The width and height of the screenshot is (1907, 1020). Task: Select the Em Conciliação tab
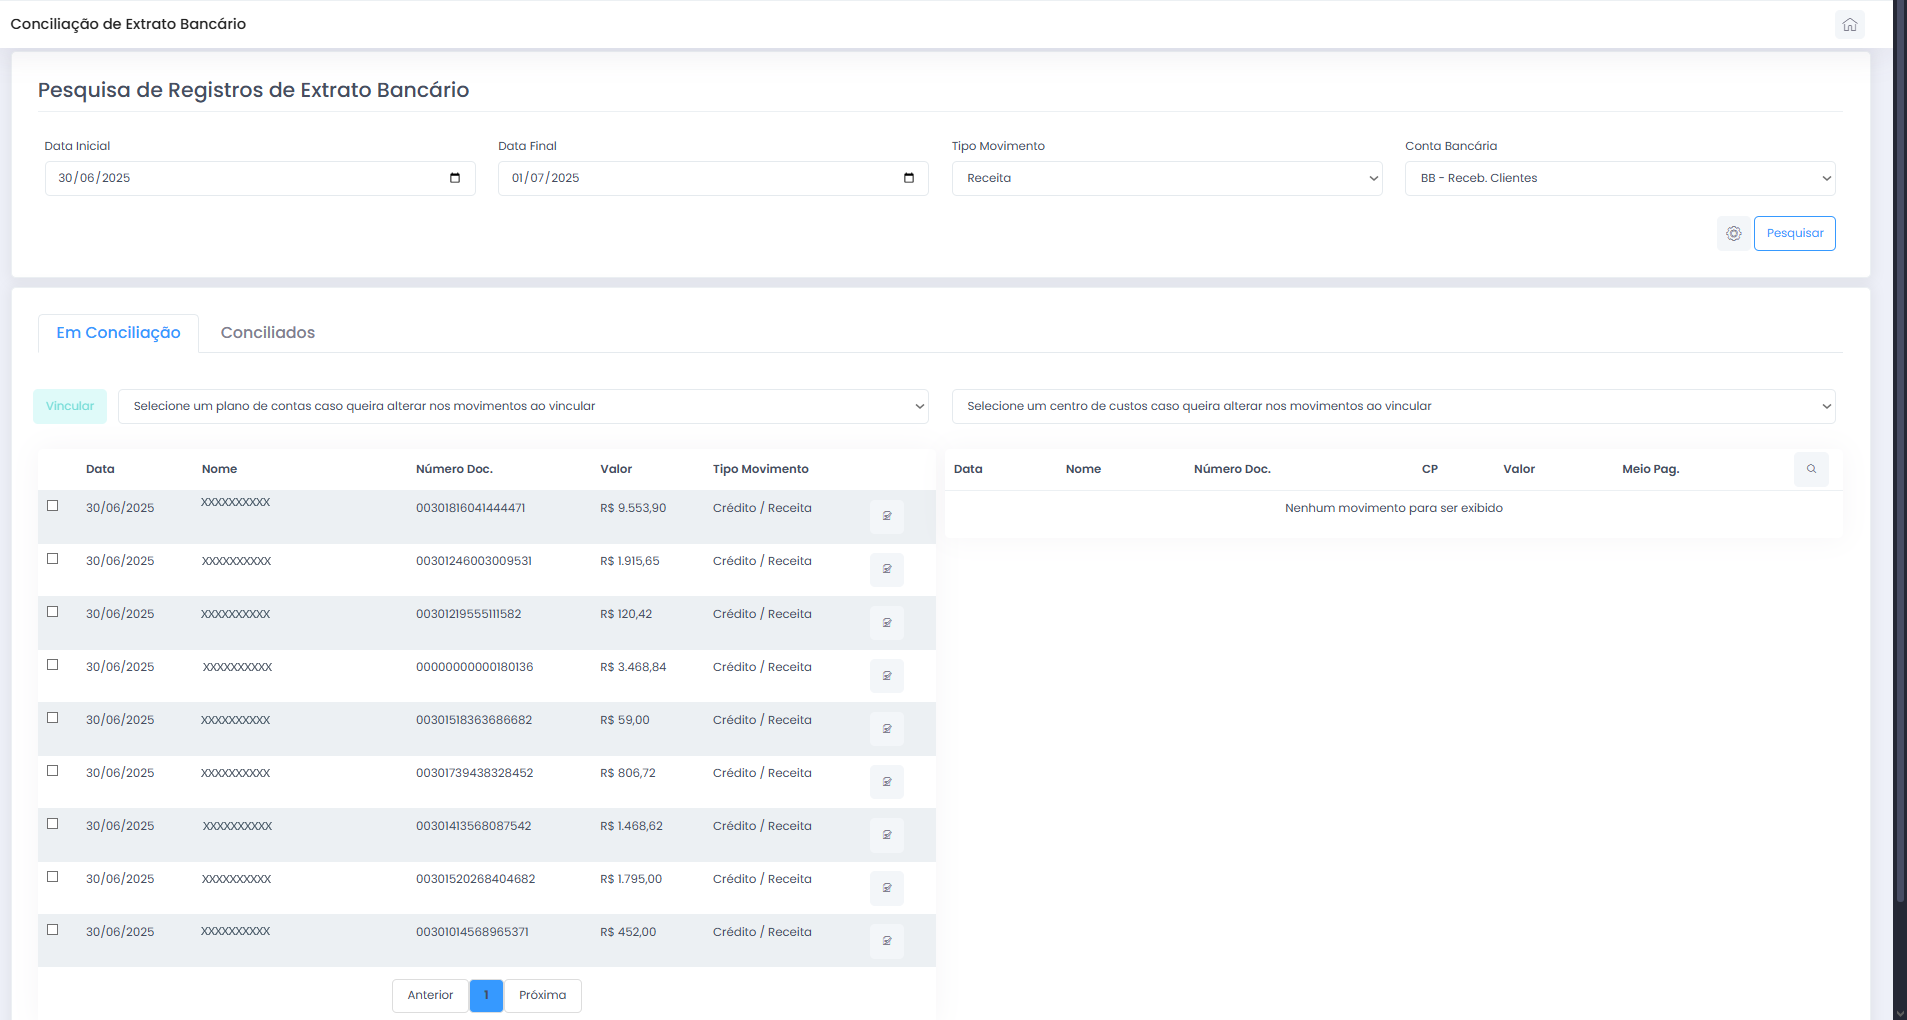[x=118, y=333]
